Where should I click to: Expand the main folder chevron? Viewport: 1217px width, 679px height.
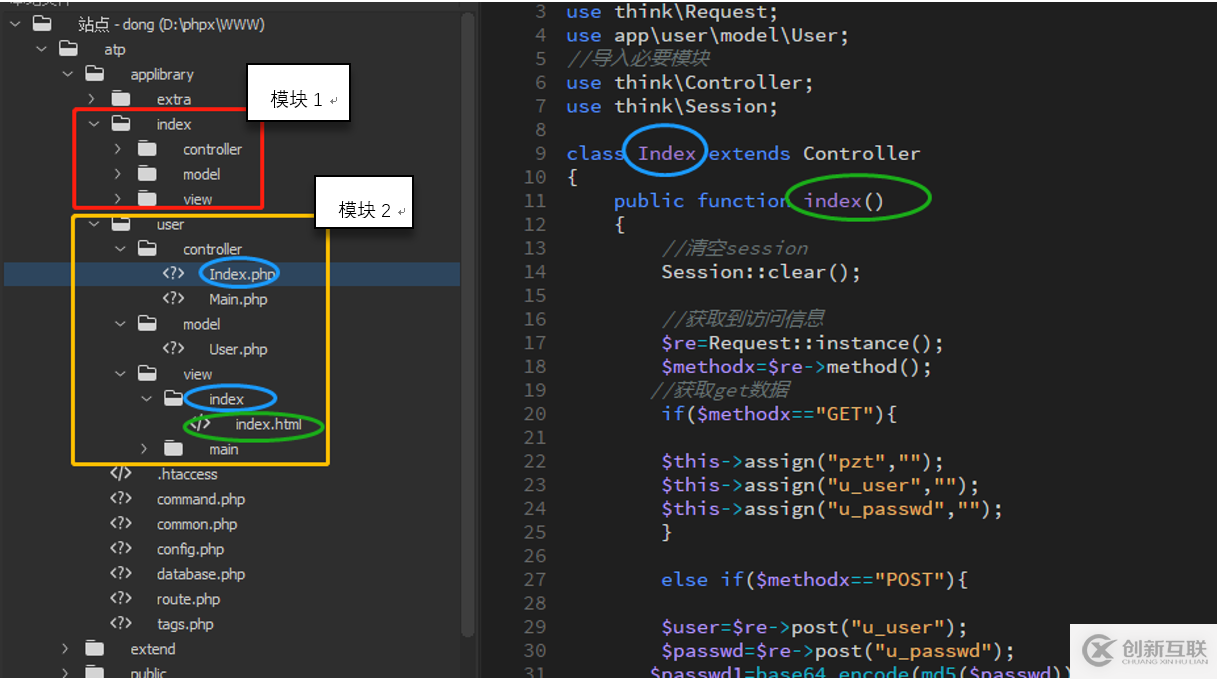(145, 449)
